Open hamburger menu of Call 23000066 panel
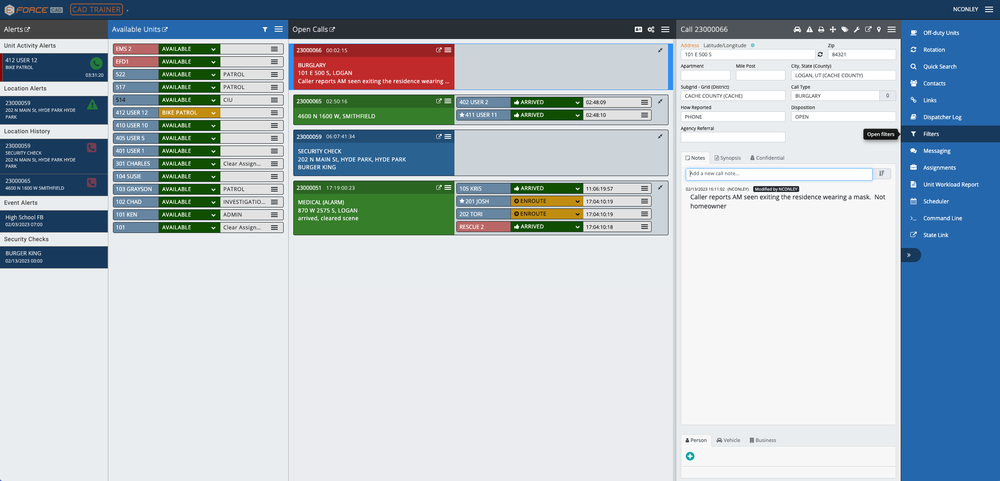 coord(892,29)
